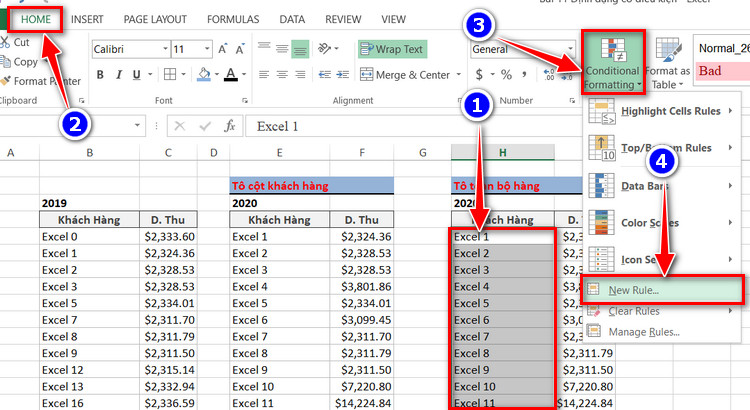Image resolution: width=750 pixels, height=410 pixels.
Task: Go to the FORMULAS tab
Action: tap(233, 20)
